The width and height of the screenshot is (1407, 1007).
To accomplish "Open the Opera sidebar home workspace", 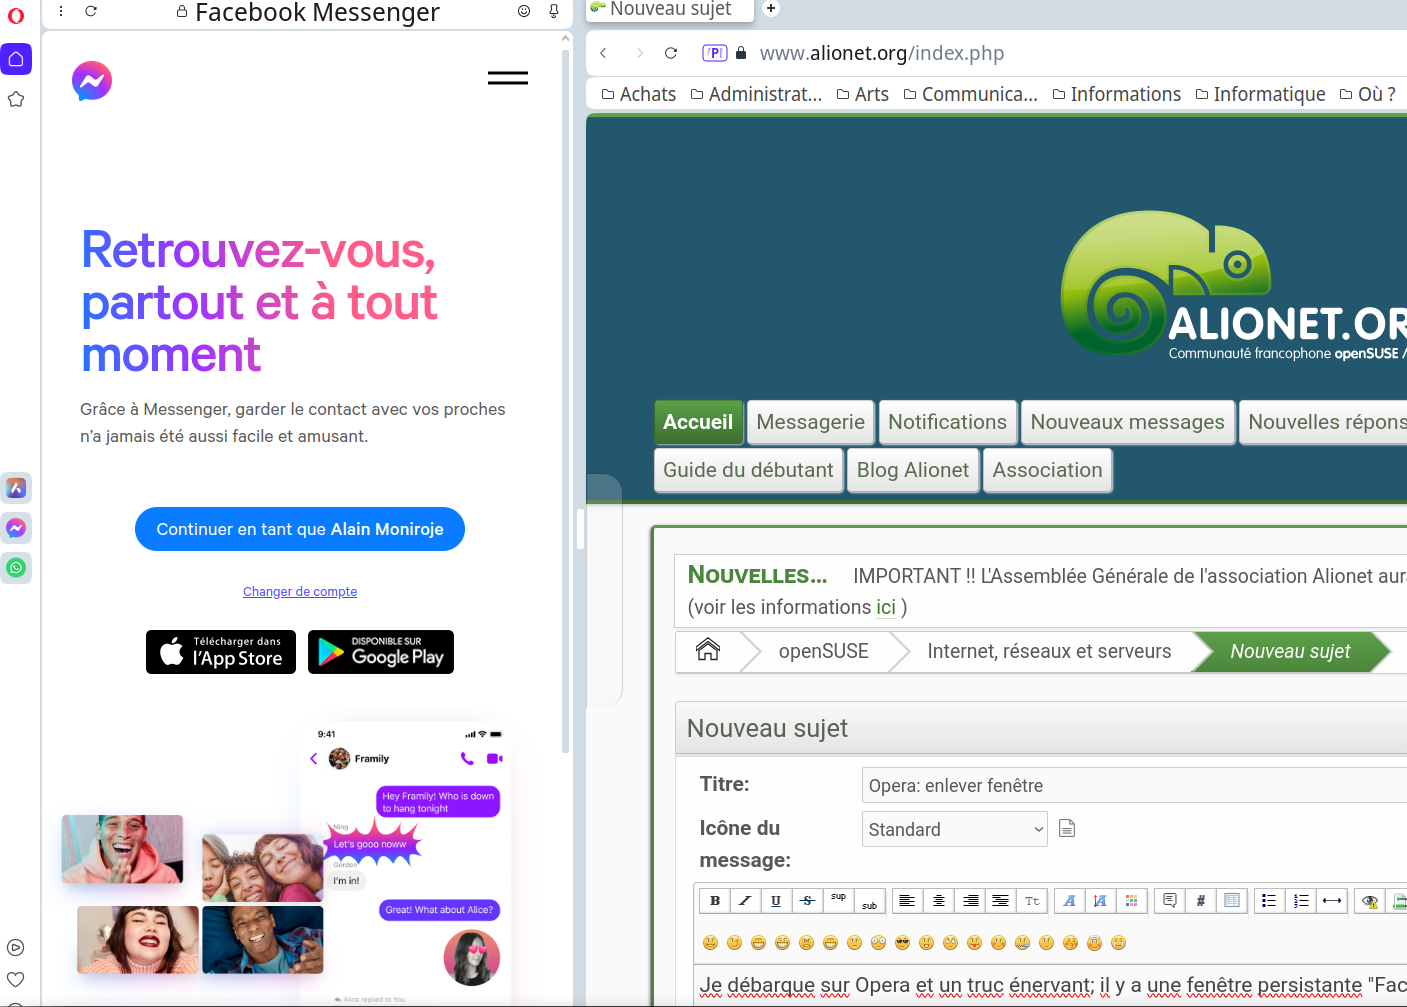I will 16,59.
